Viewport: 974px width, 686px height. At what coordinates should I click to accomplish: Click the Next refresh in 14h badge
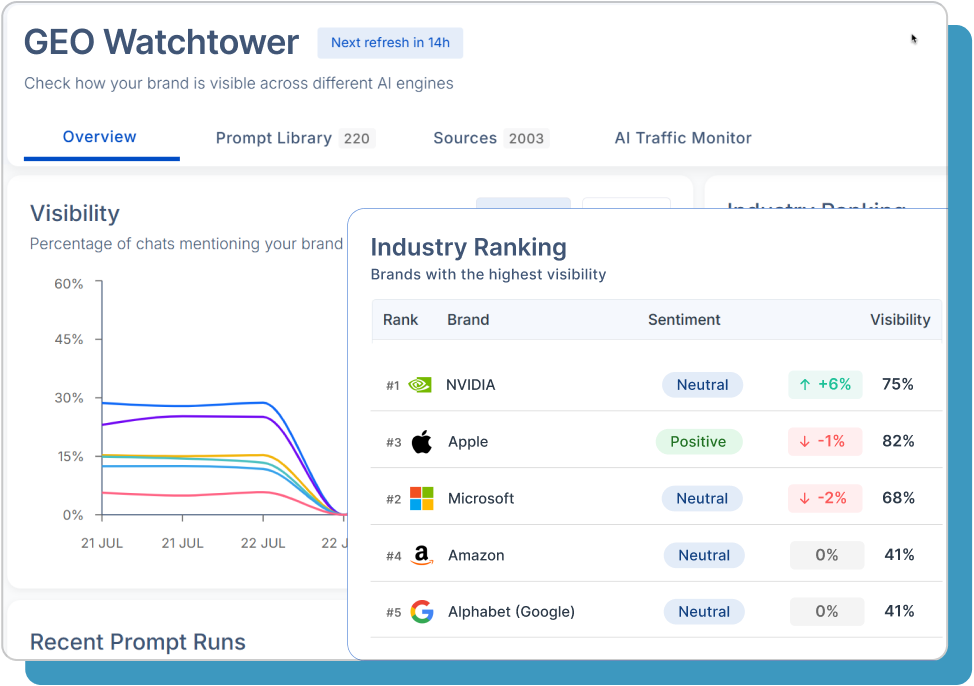390,43
